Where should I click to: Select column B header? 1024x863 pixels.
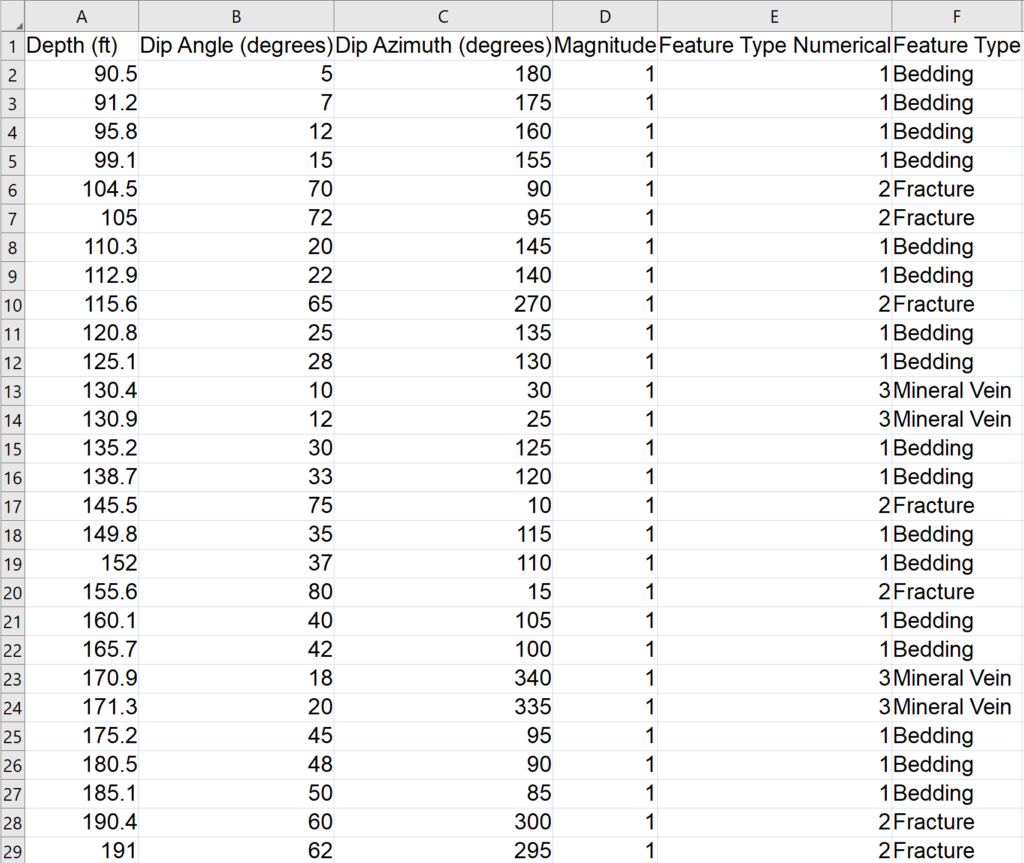point(236,15)
